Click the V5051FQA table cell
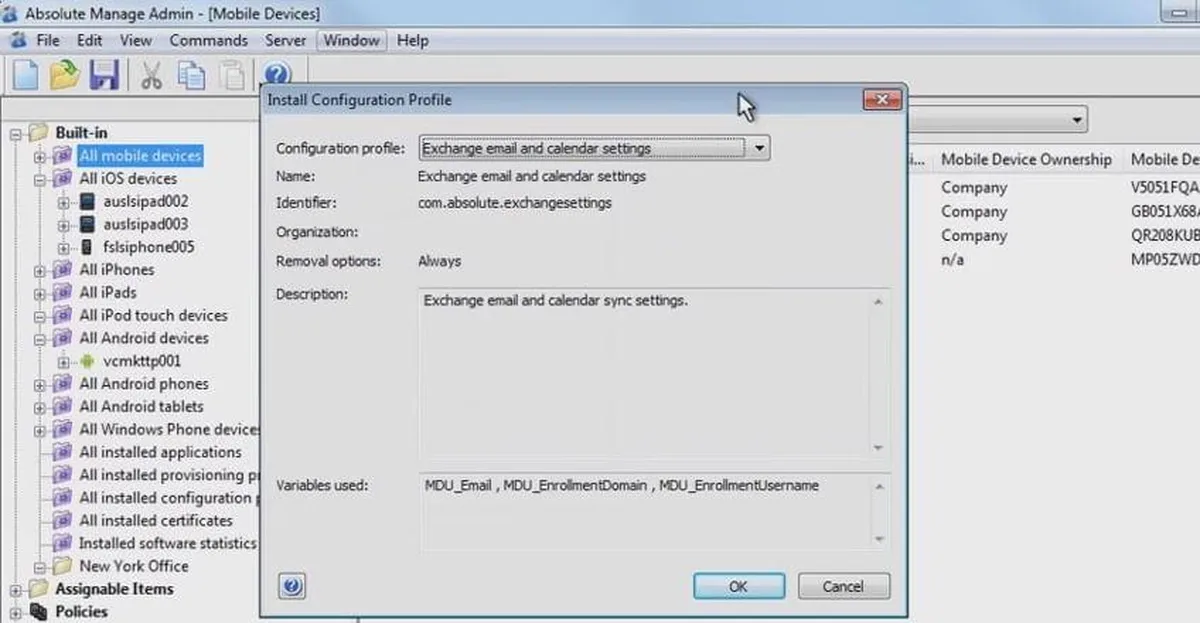Viewport: 1200px width, 623px height. coord(1165,188)
